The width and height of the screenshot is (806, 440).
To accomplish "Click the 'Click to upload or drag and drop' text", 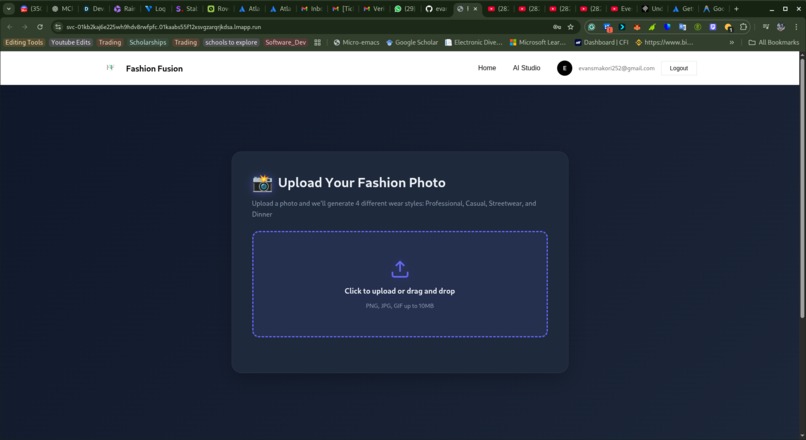I will click(399, 291).
